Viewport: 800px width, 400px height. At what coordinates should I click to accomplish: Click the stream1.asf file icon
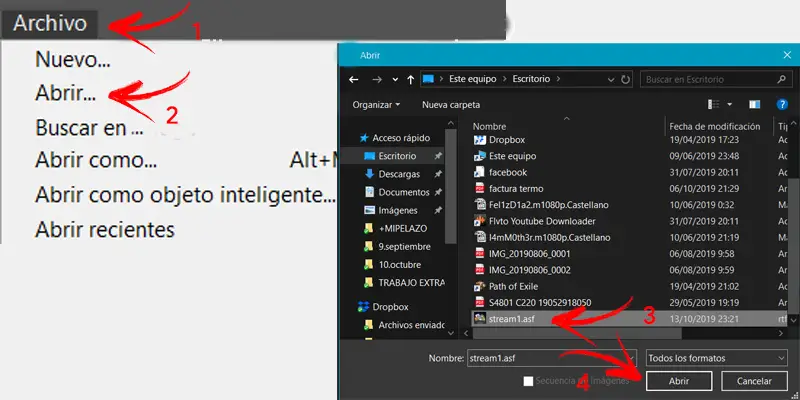480,319
